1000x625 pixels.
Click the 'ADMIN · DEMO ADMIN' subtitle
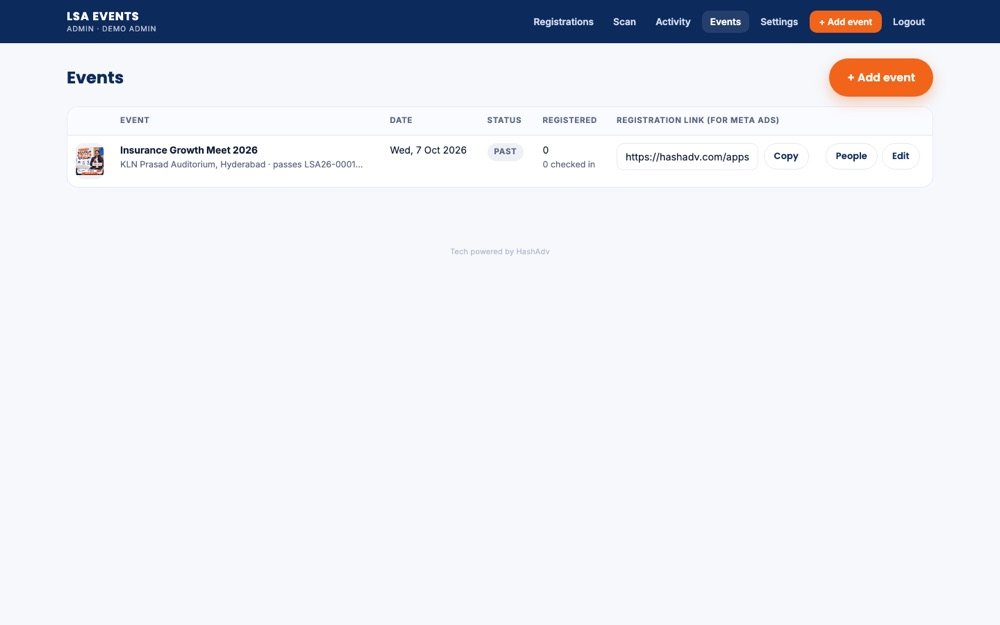click(x=112, y=29)
